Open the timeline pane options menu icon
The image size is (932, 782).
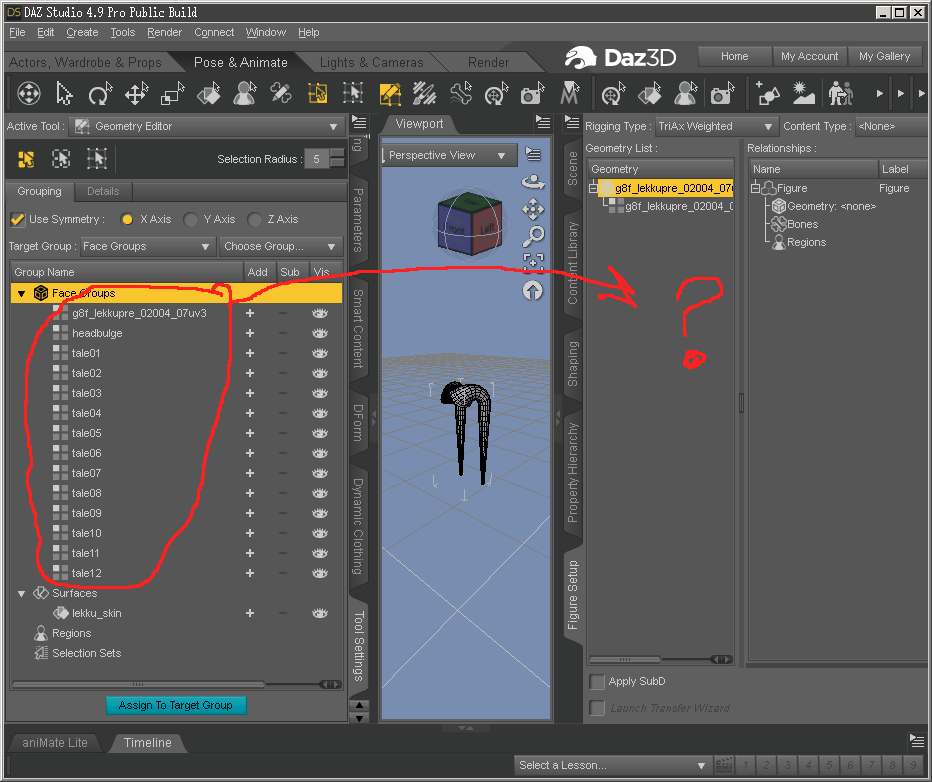point(917,740)
